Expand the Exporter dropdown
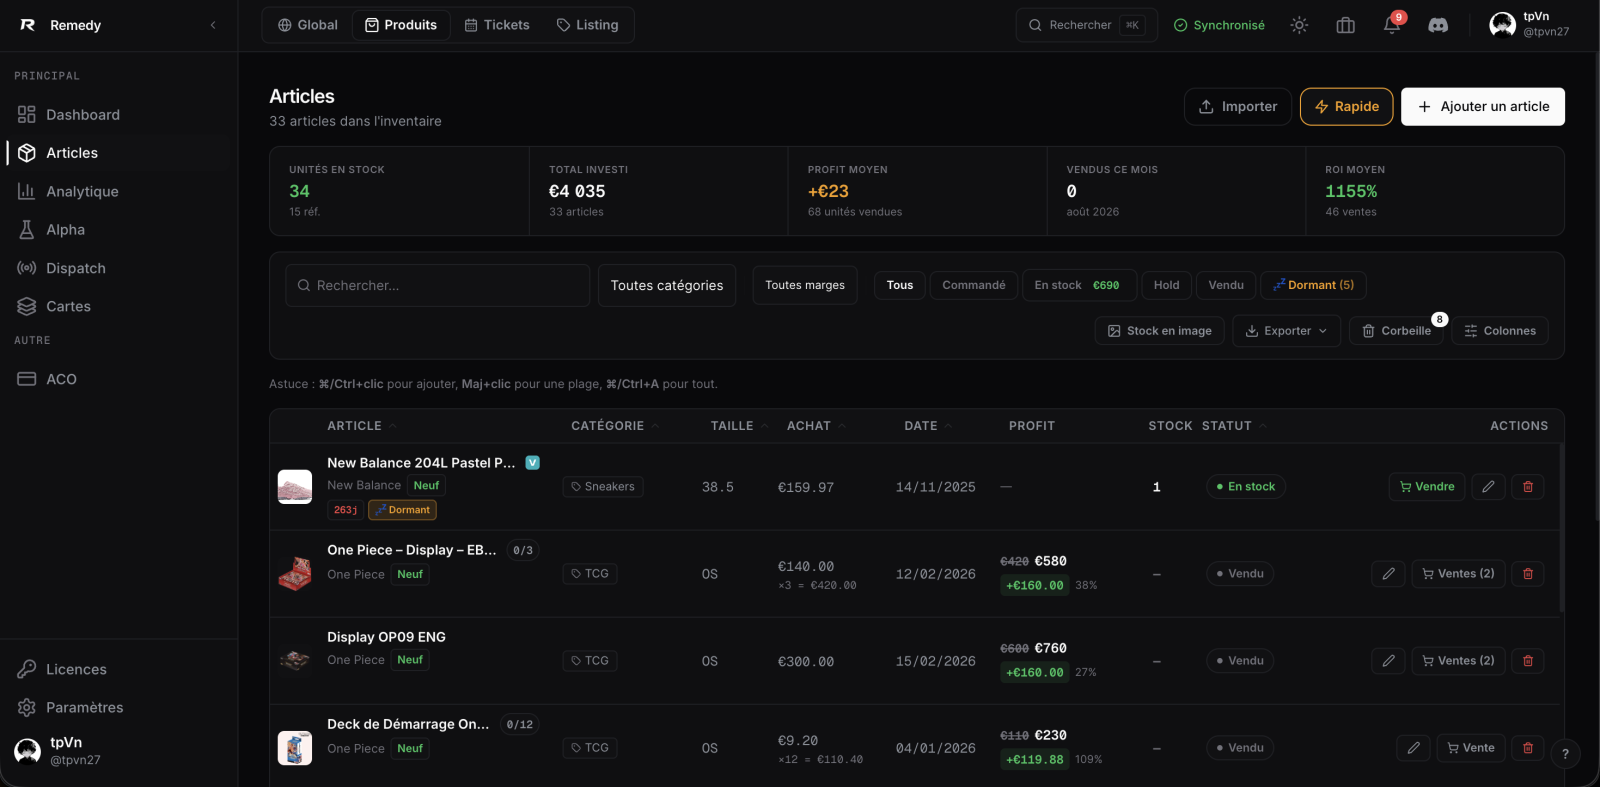This screenshot has height=787, width=1600. [x=1286, y=331]
